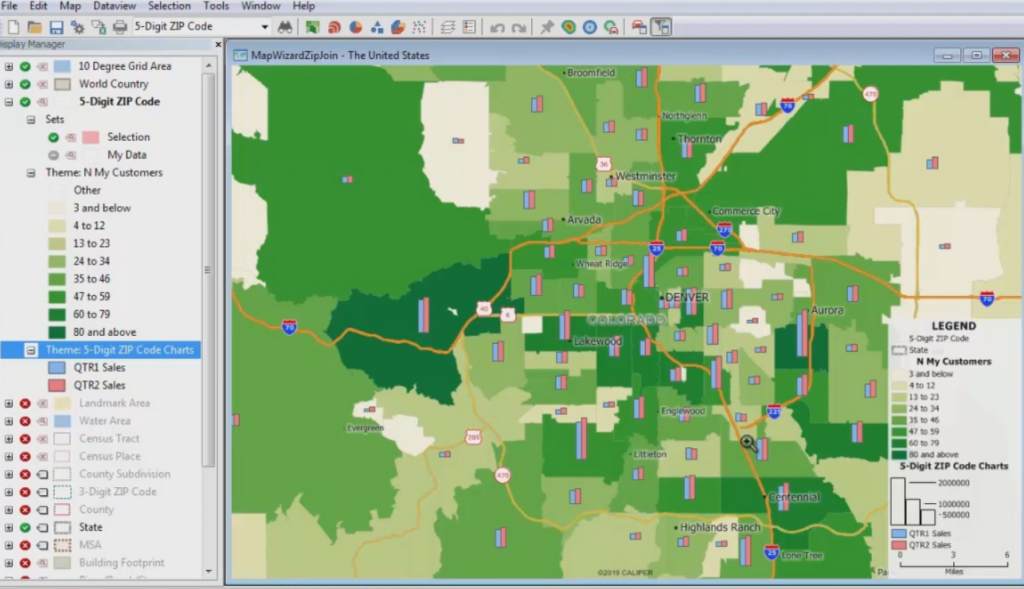This screenshot has height=589, width=1024.
Task: Close the Display Manager panel
Action: point(218,44)
